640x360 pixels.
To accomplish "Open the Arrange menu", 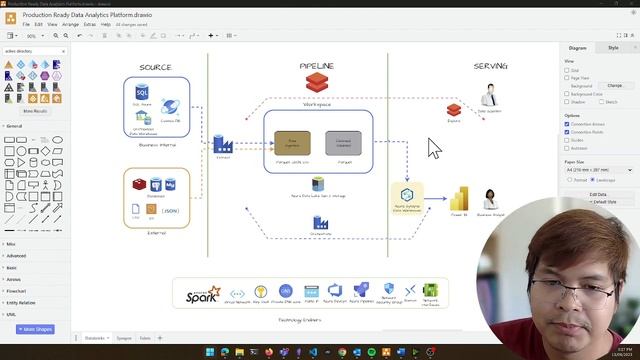I will [x=70, y=24].
